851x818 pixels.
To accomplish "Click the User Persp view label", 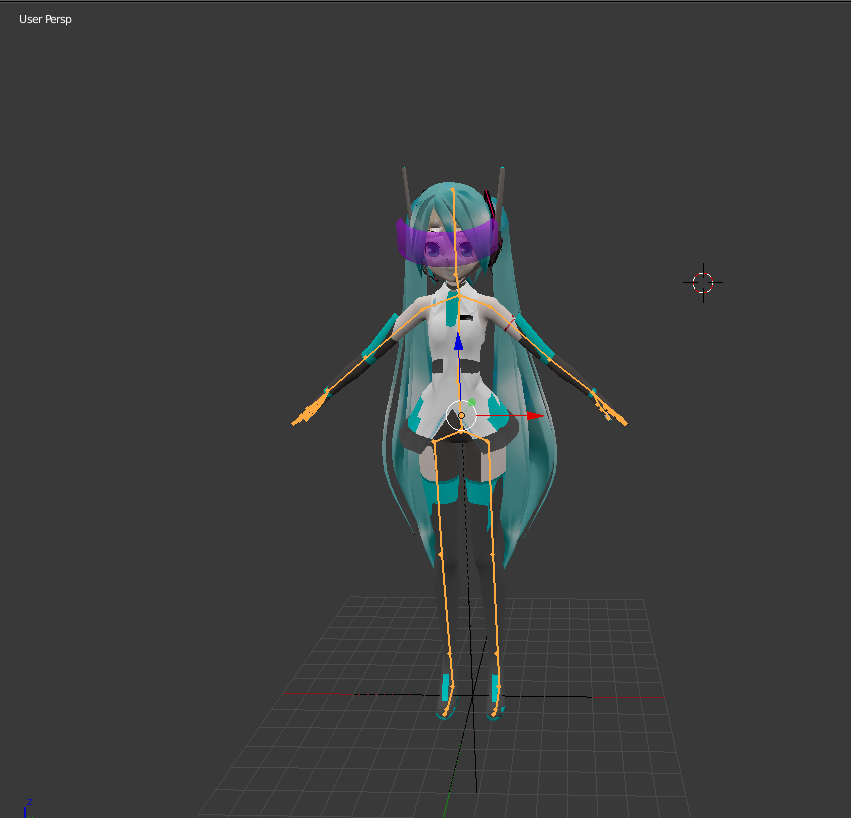I will 45,19.
